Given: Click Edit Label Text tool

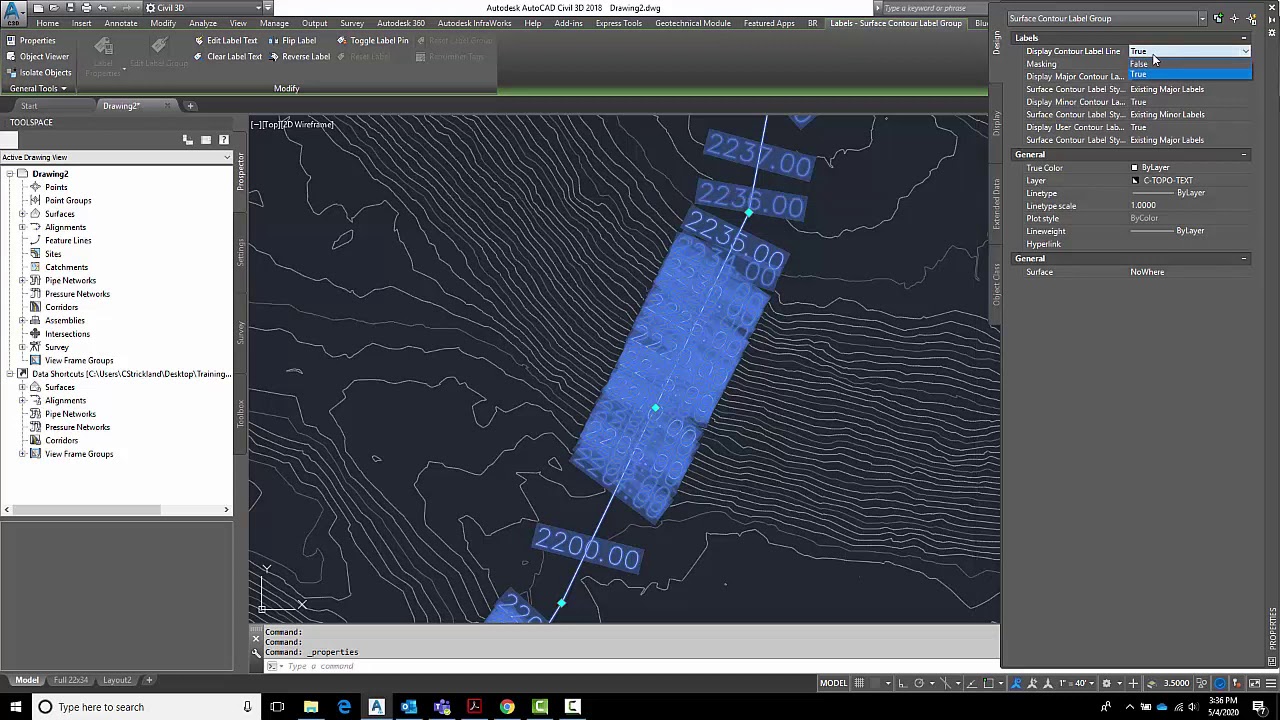Looking at the screenshot, I should pyautogui.click(x=225, y=40).
